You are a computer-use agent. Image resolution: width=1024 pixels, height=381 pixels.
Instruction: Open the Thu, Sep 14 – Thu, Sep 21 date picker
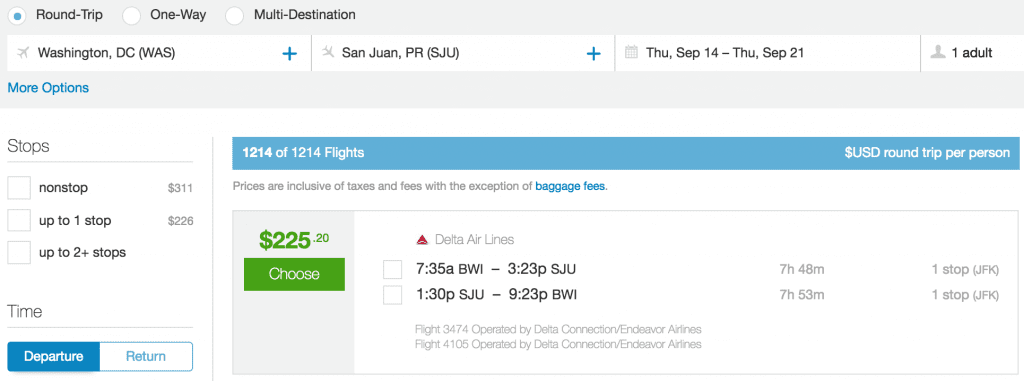coord(767,53)
